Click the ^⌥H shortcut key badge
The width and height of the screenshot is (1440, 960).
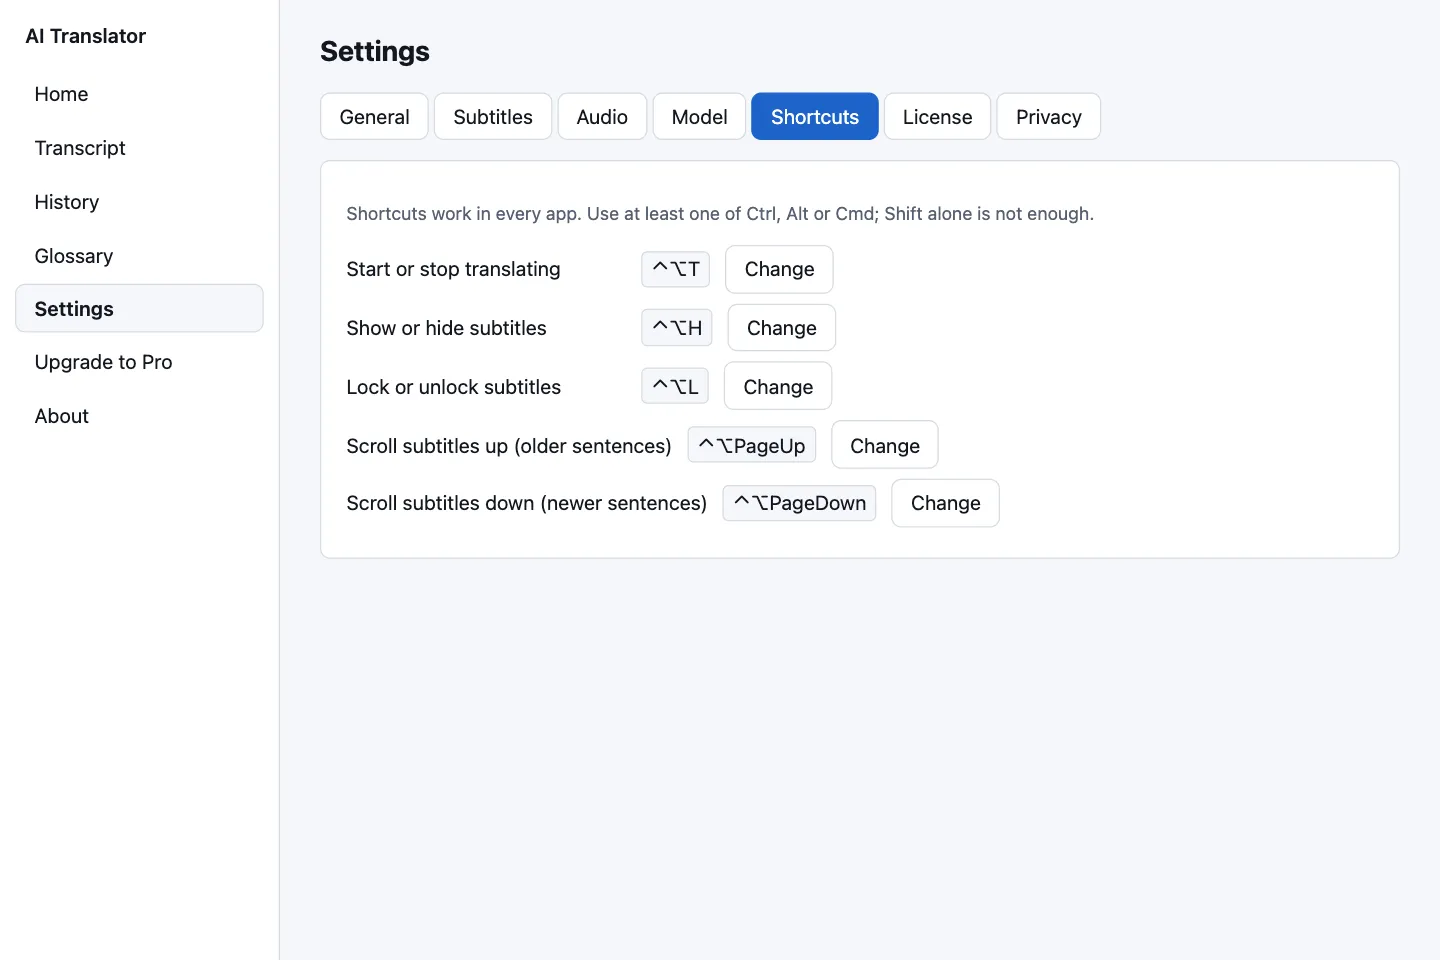(677, 328)
